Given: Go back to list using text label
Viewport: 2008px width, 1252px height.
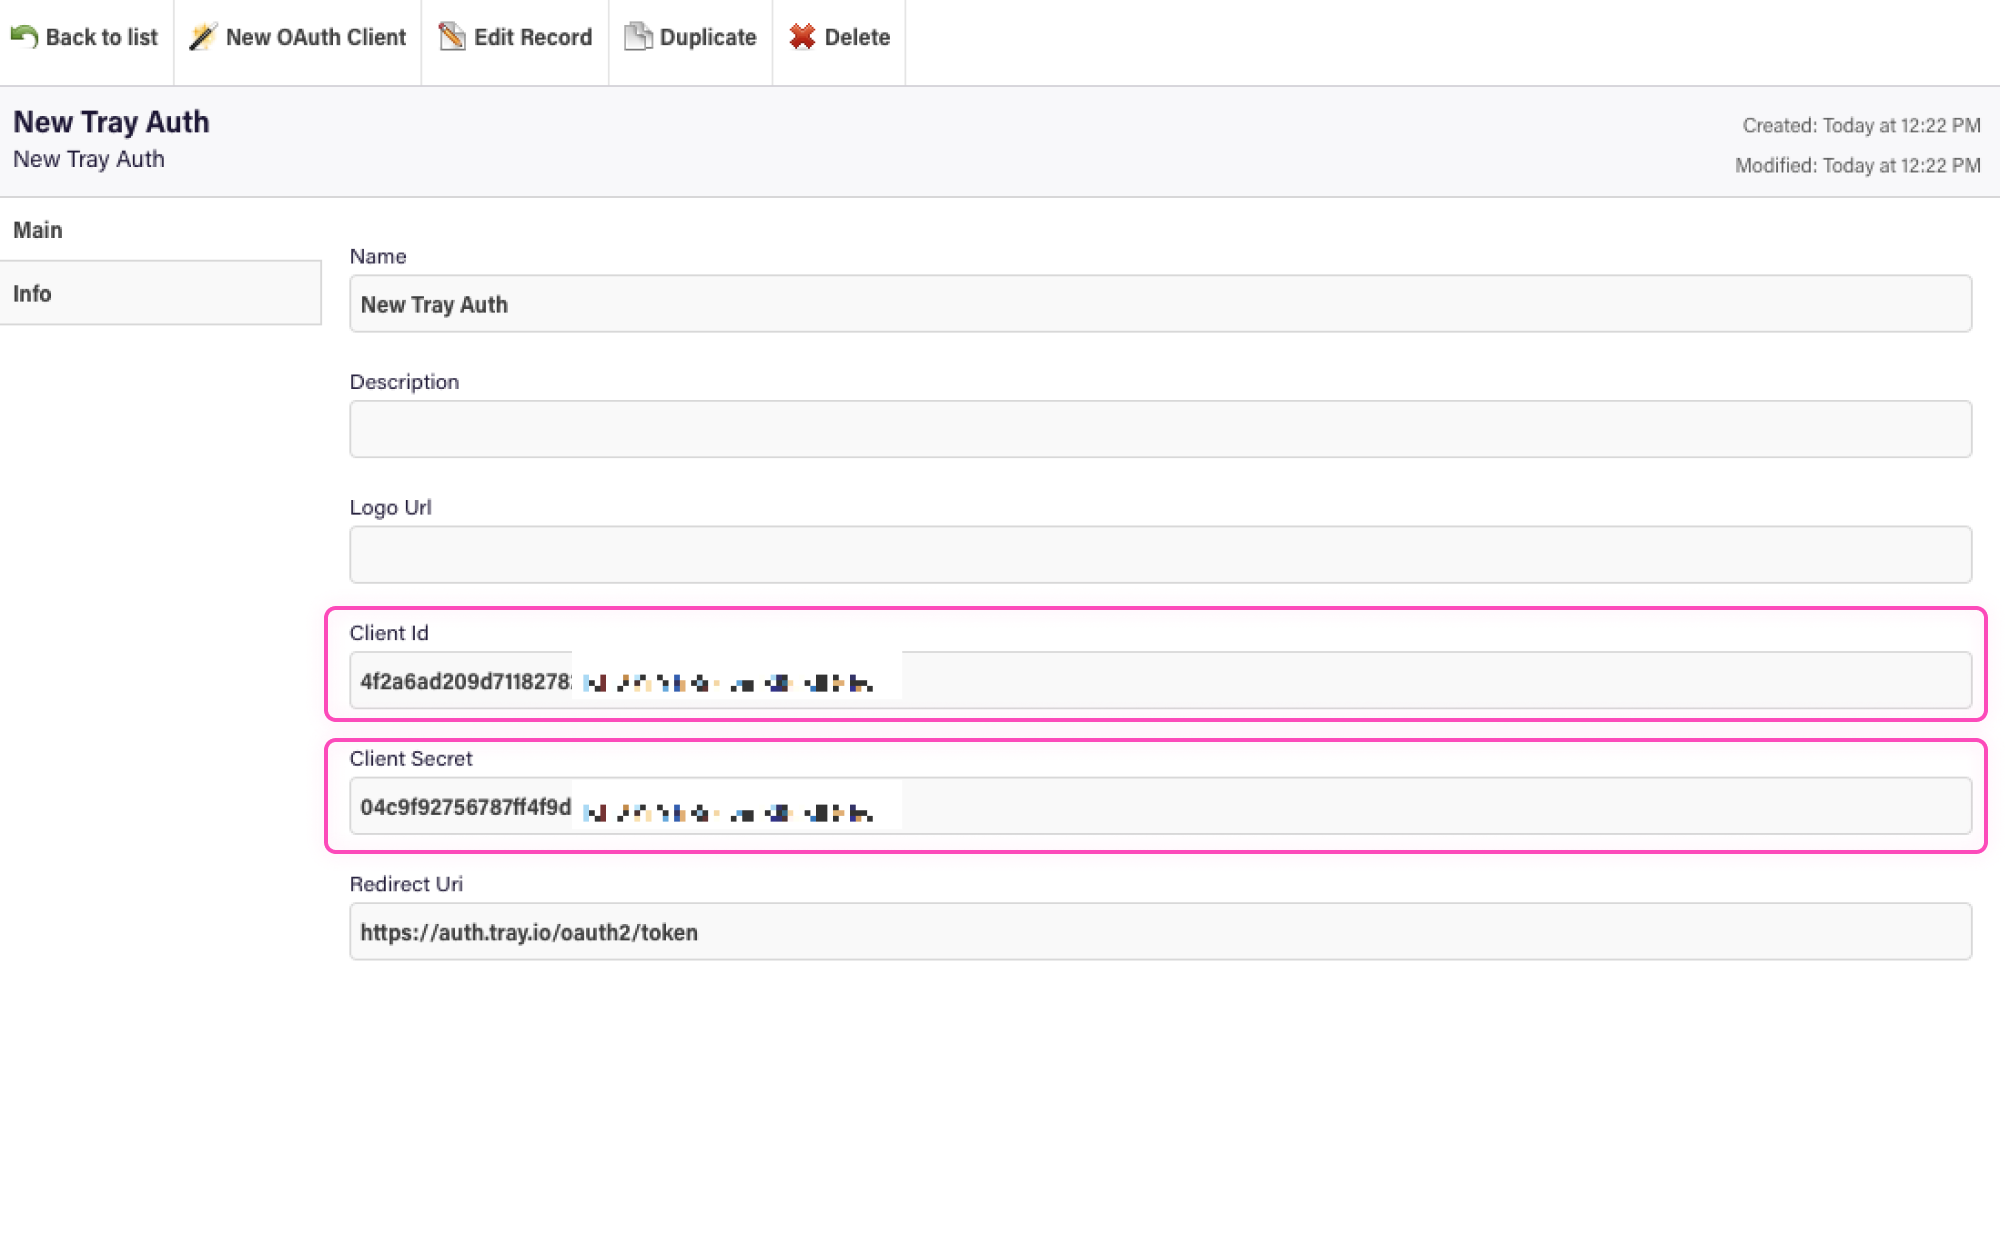Looking at the screenshot, I should click(101, 37).
